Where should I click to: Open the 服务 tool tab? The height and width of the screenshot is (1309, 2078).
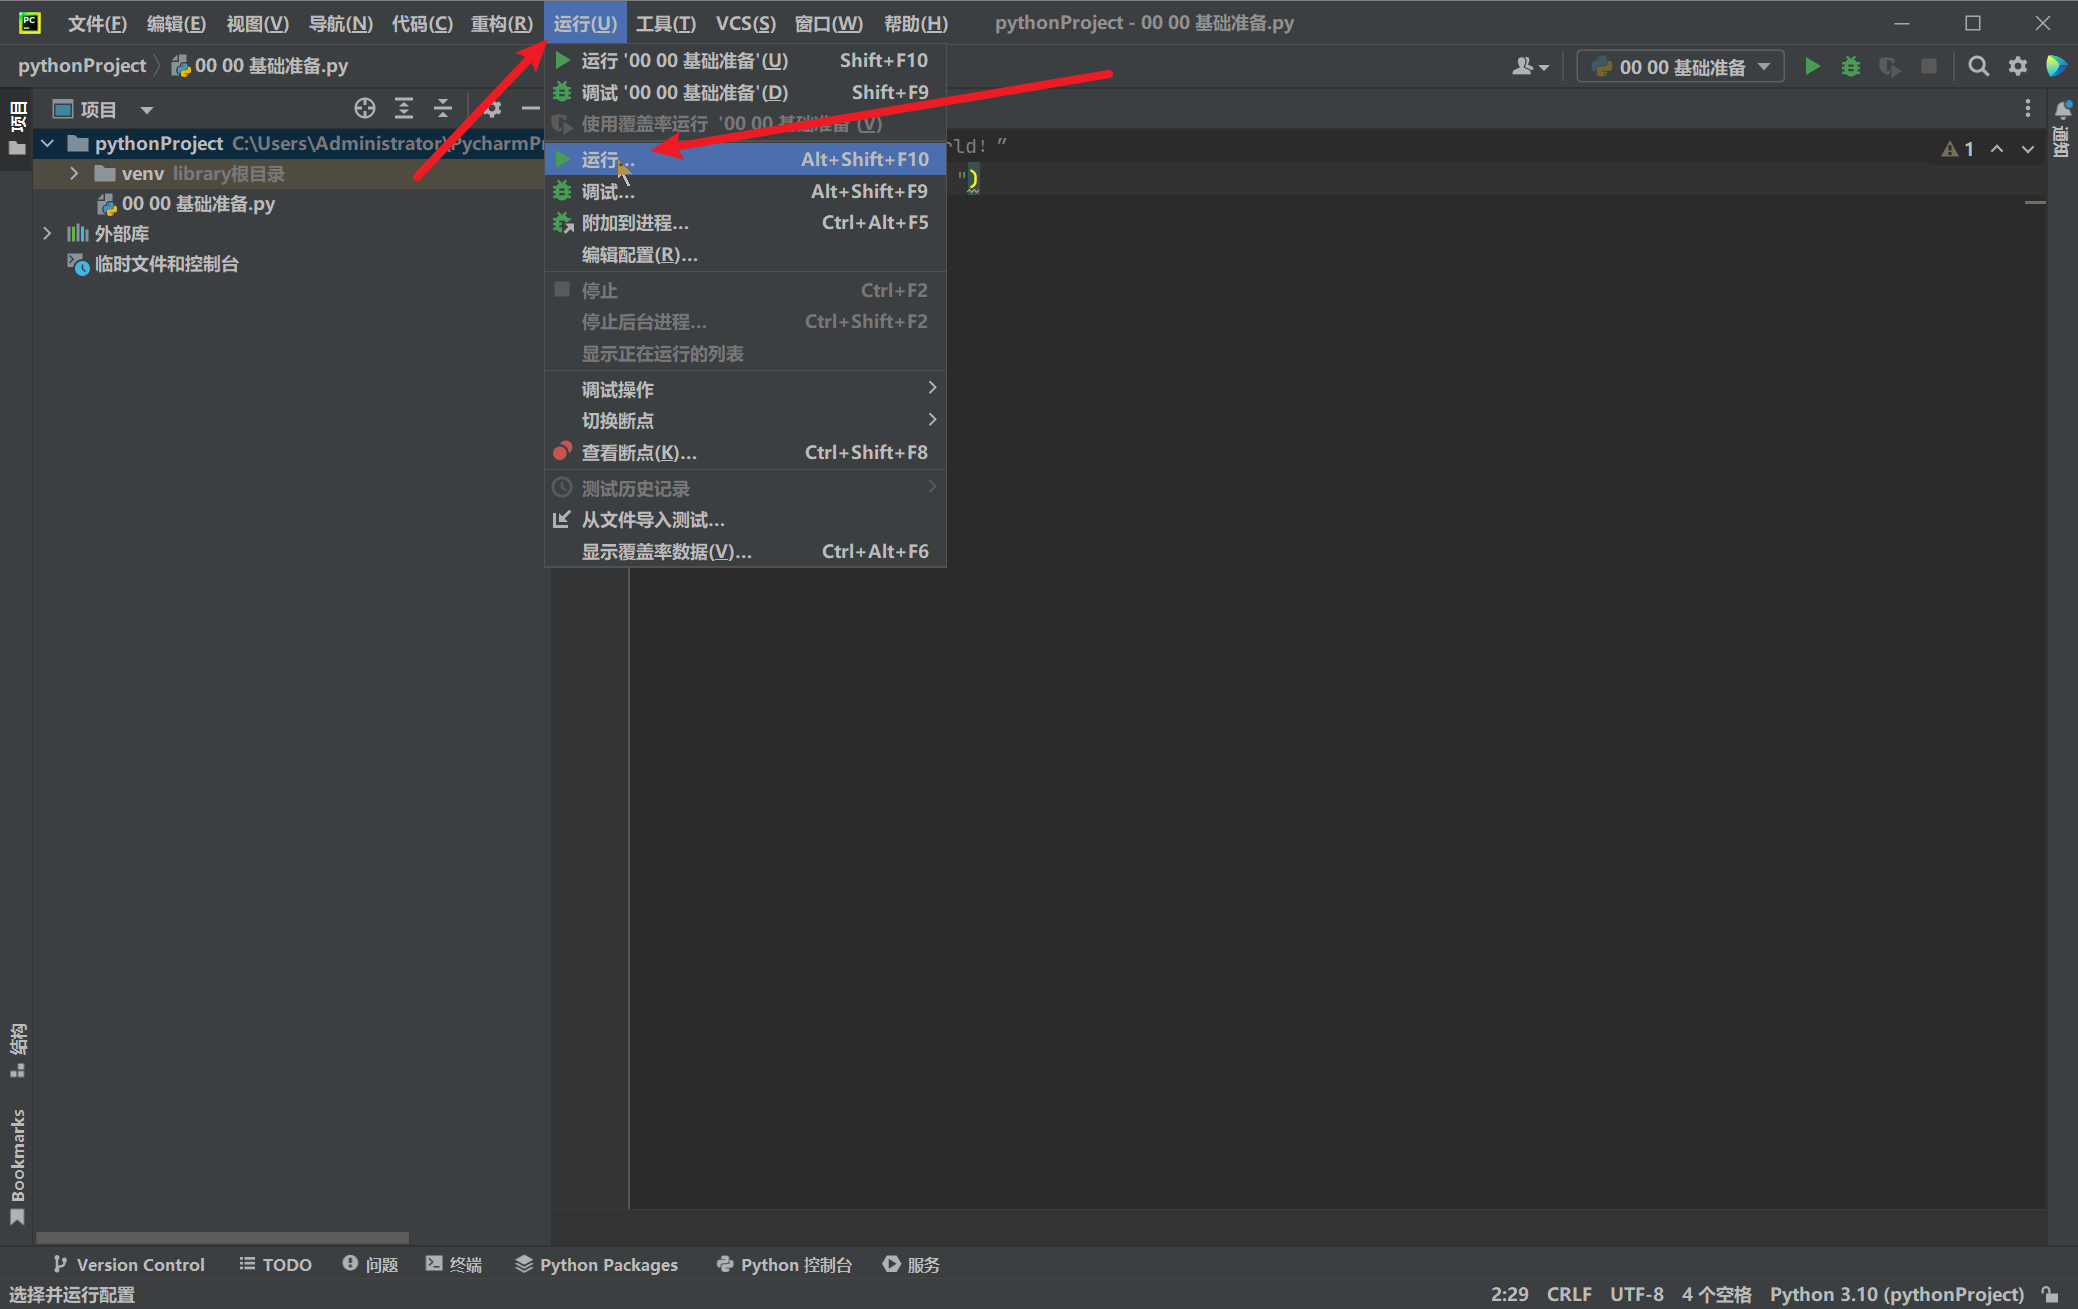tap(912, 1264)
